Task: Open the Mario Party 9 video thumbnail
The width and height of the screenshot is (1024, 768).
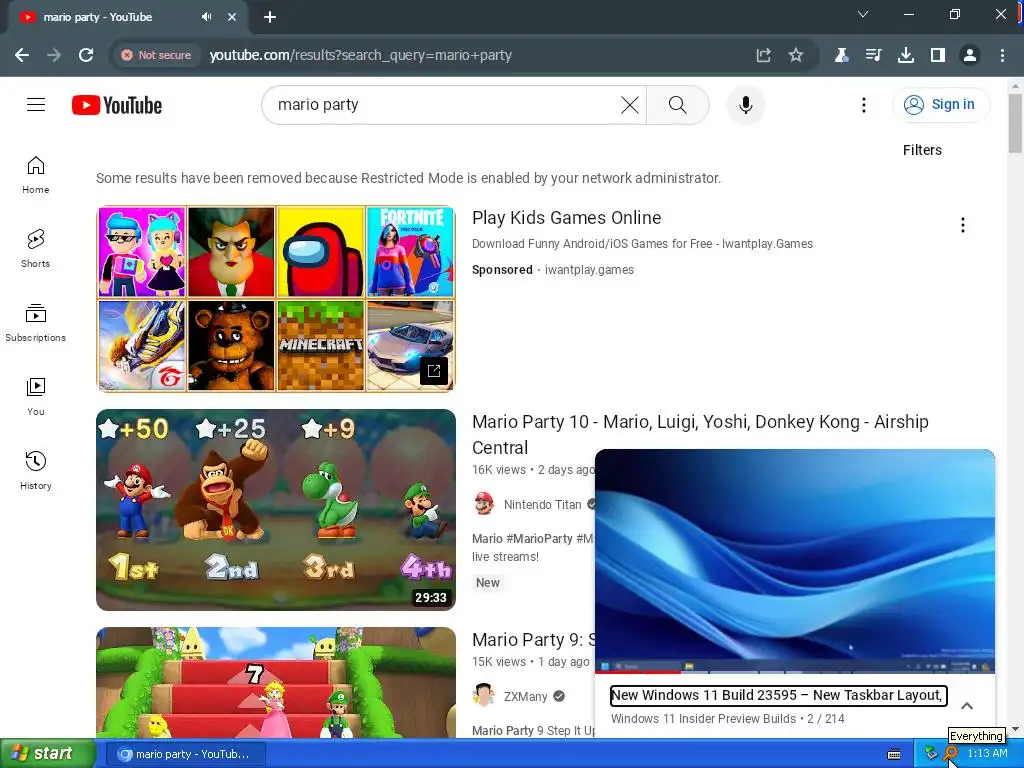Action: click(x=276, y=682)
